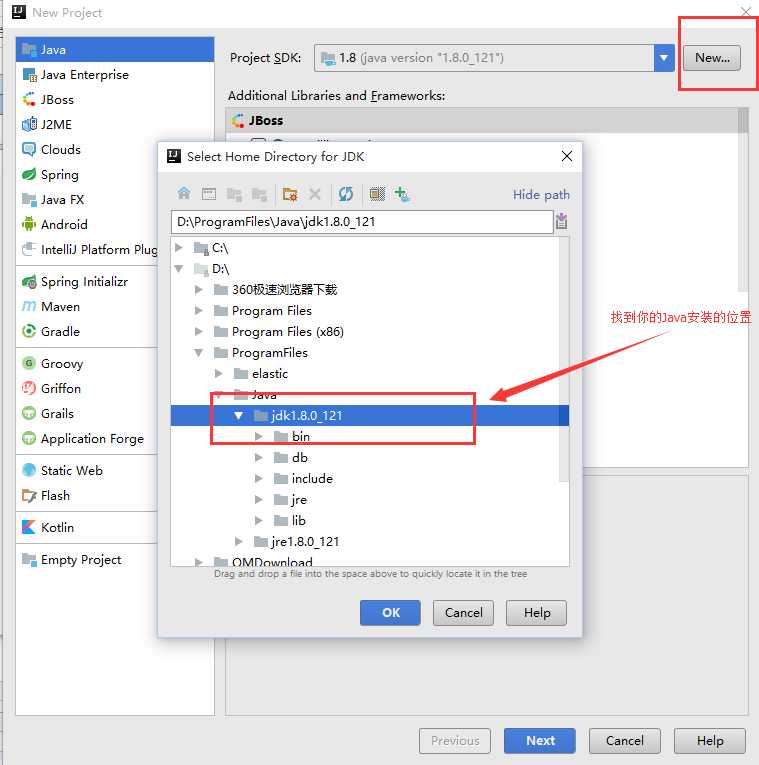Viewport: 759px width, 765px height.
Task: Select the include folder
Action: pyautogui.click(x=303, y=479)
